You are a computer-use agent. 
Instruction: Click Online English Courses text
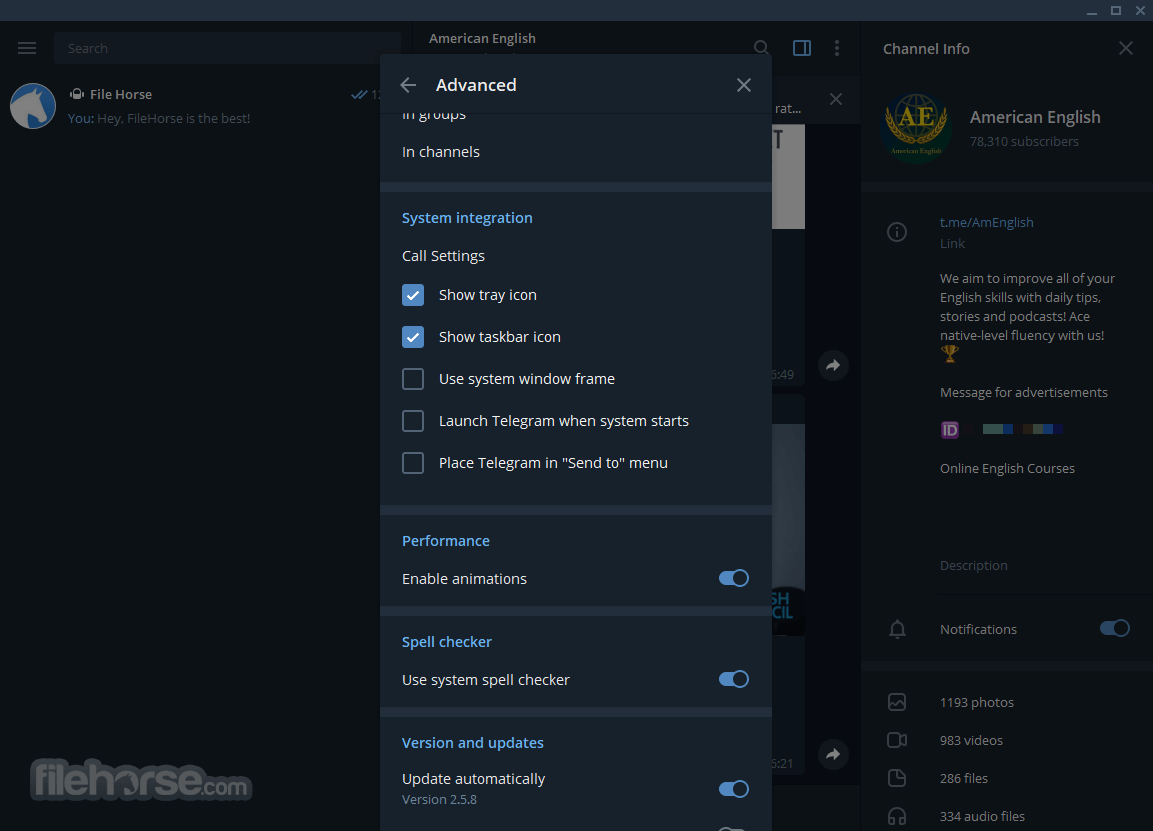[1007, 468]
